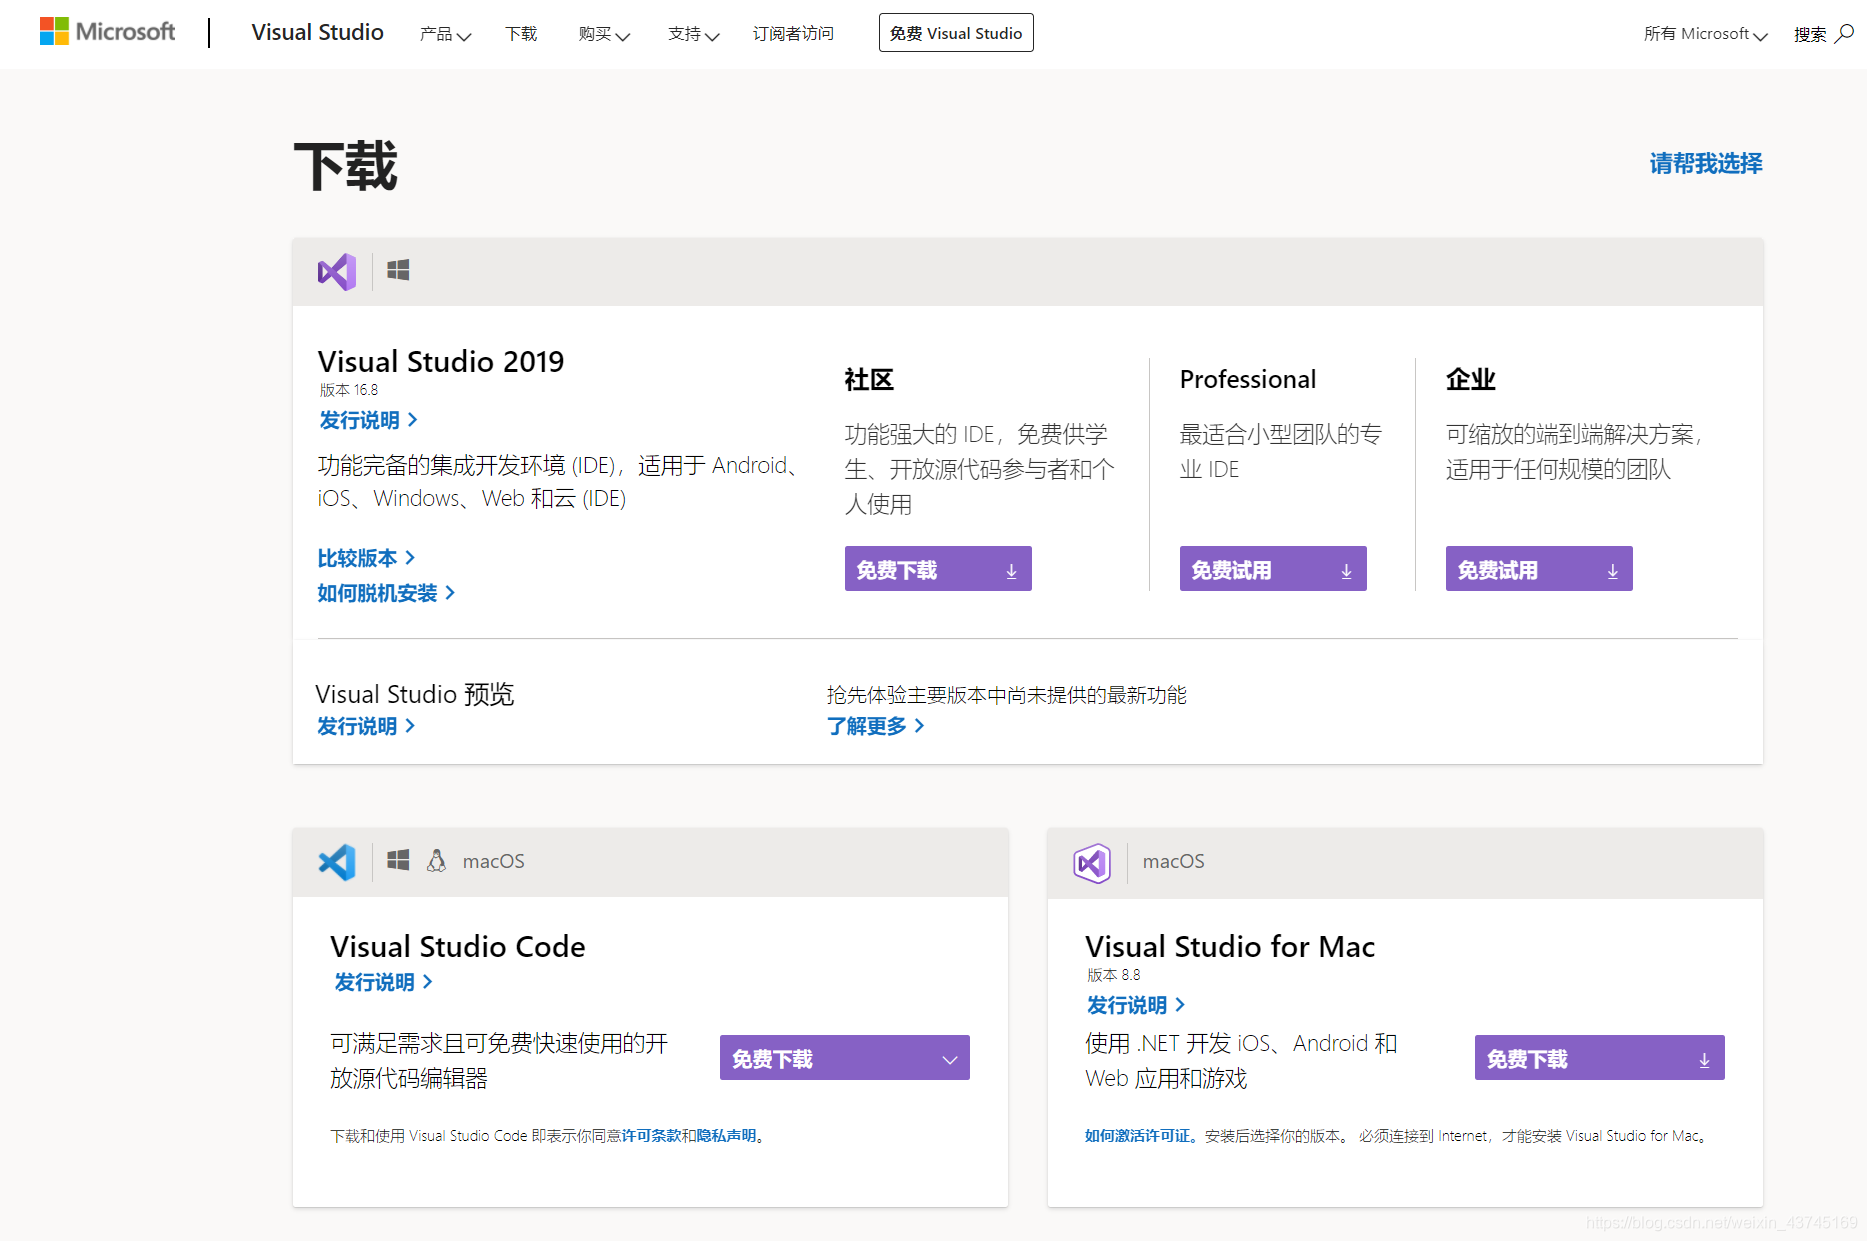
Task: Click the 版本 8.8 label
Action: [1114, 975]
